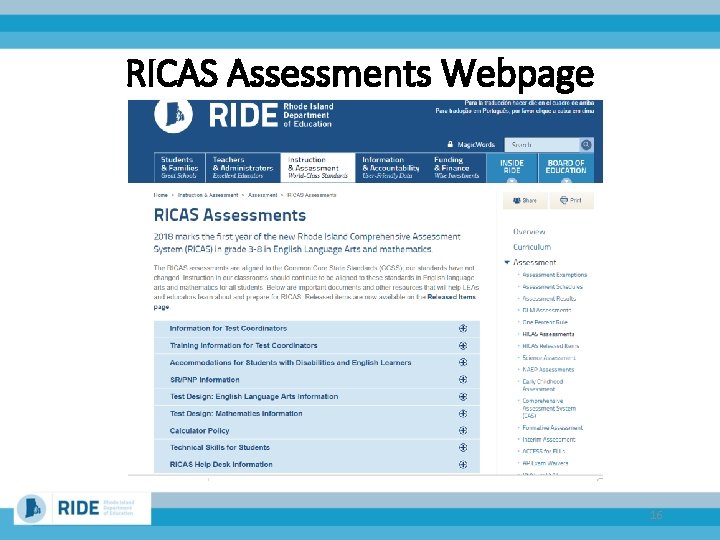Open Formative Assessment sidebar link
720x540 pixels.
[553, 428]
